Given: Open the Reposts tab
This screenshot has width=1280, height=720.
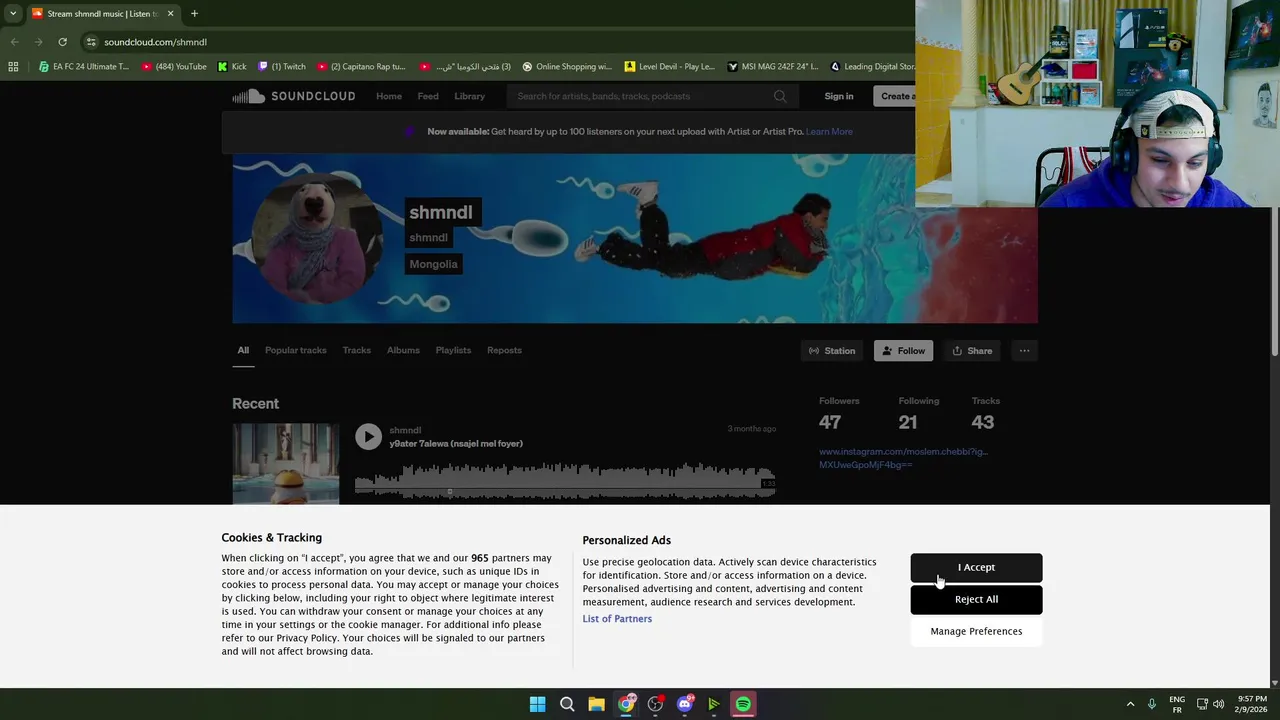Looking at the screenshot, I should [504, 350].
